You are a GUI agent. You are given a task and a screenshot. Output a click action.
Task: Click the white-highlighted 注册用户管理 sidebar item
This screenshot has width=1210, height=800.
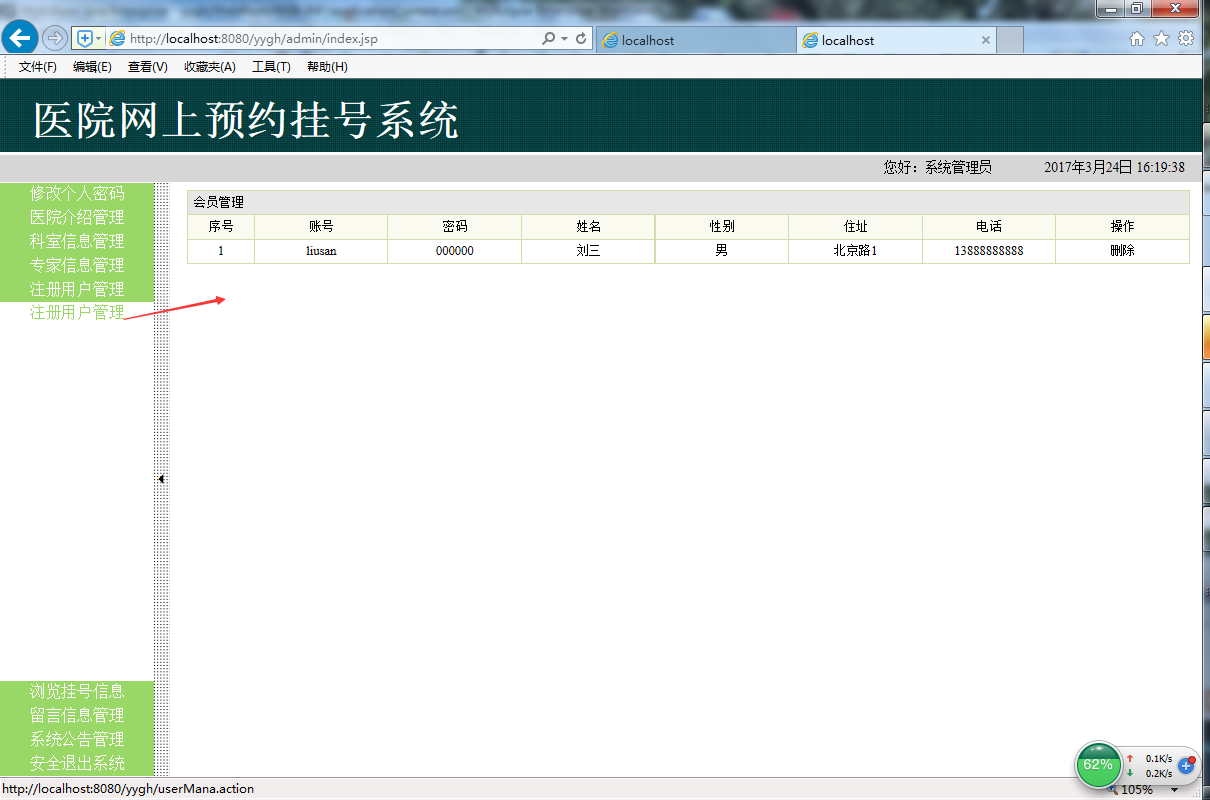[77, 313]
